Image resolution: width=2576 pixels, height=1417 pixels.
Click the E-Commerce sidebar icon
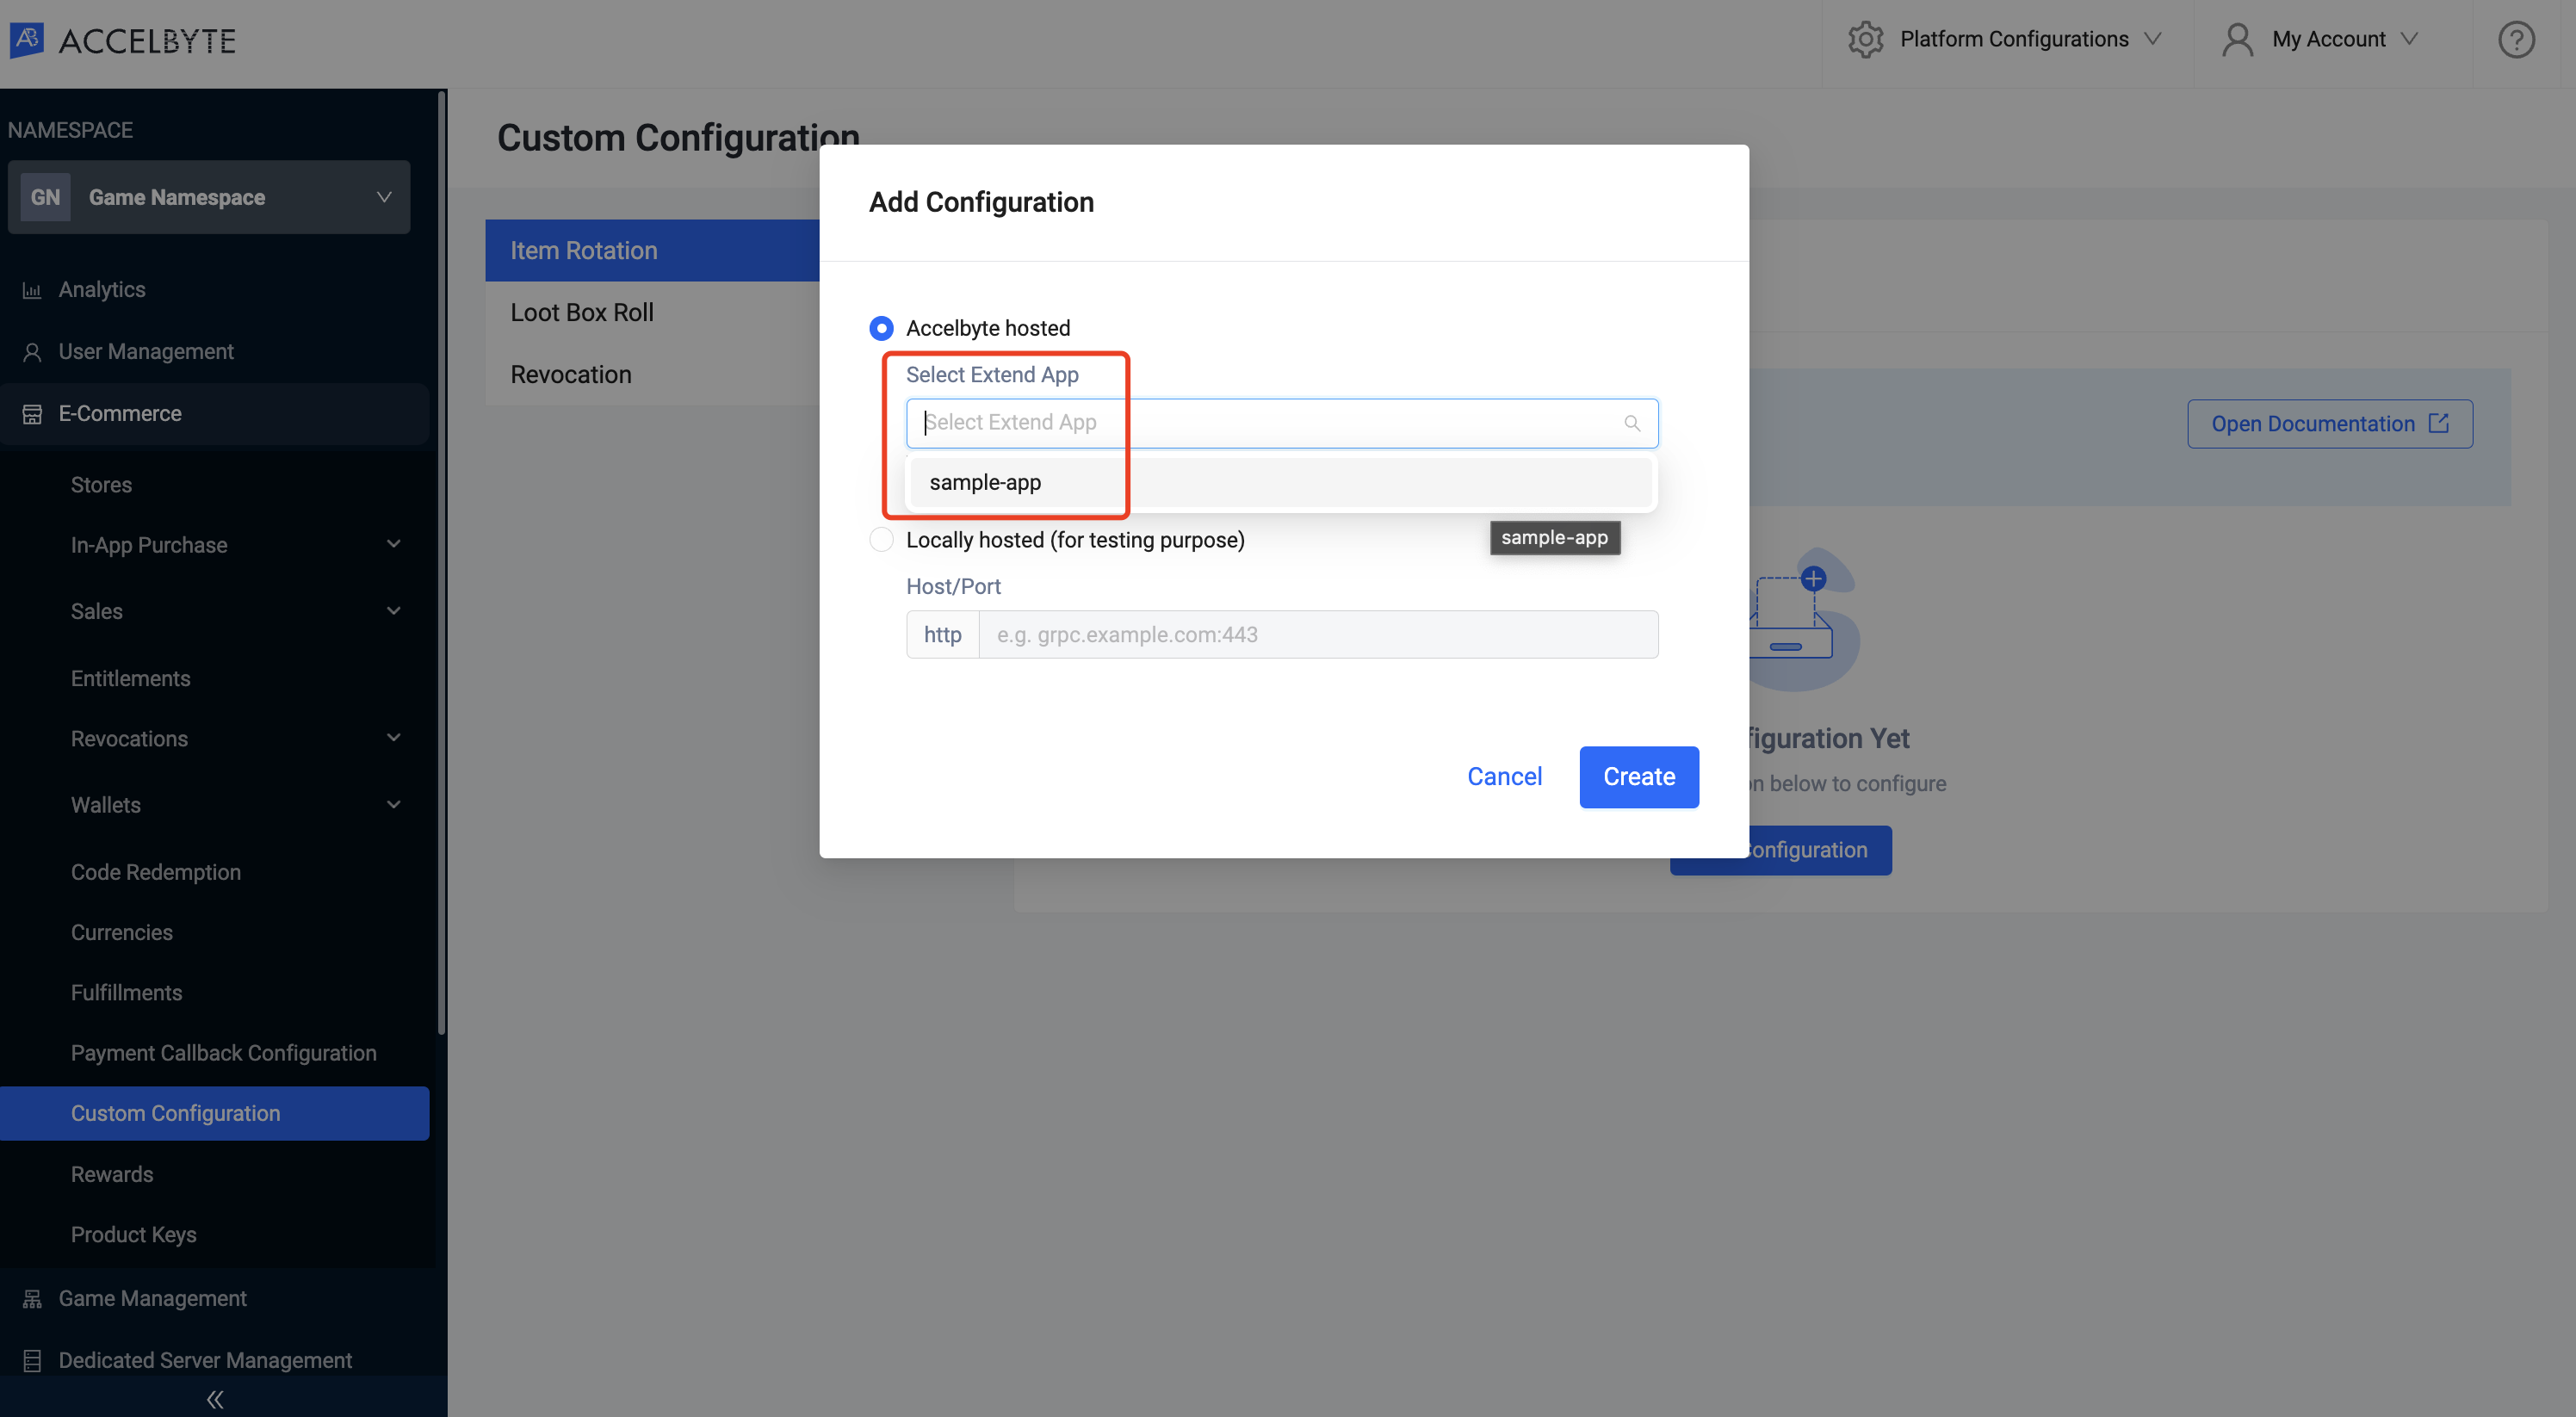tap(34, 413)
